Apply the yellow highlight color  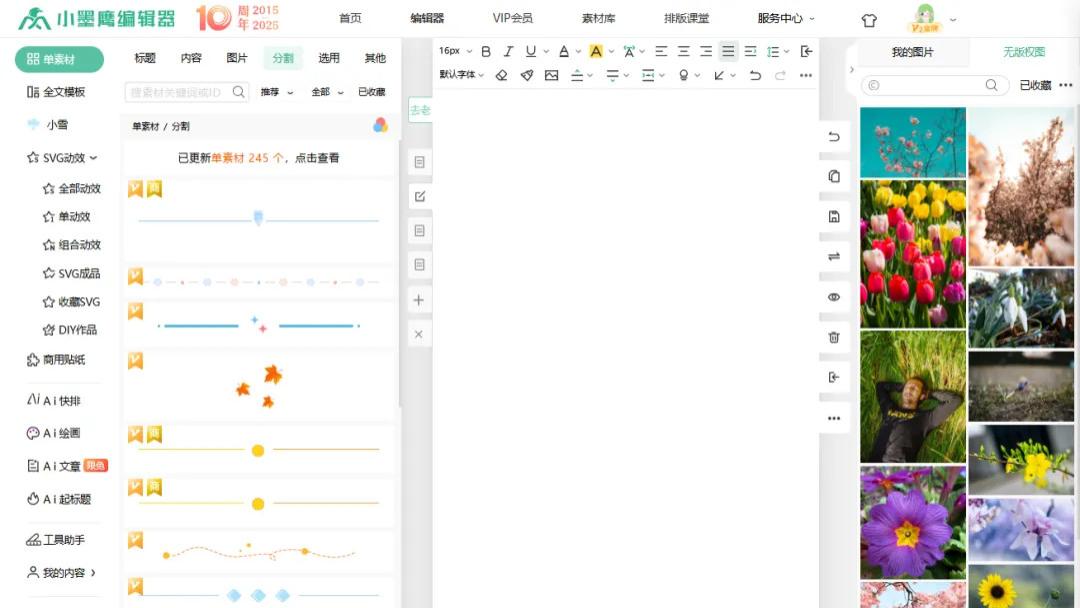point(596,51)
